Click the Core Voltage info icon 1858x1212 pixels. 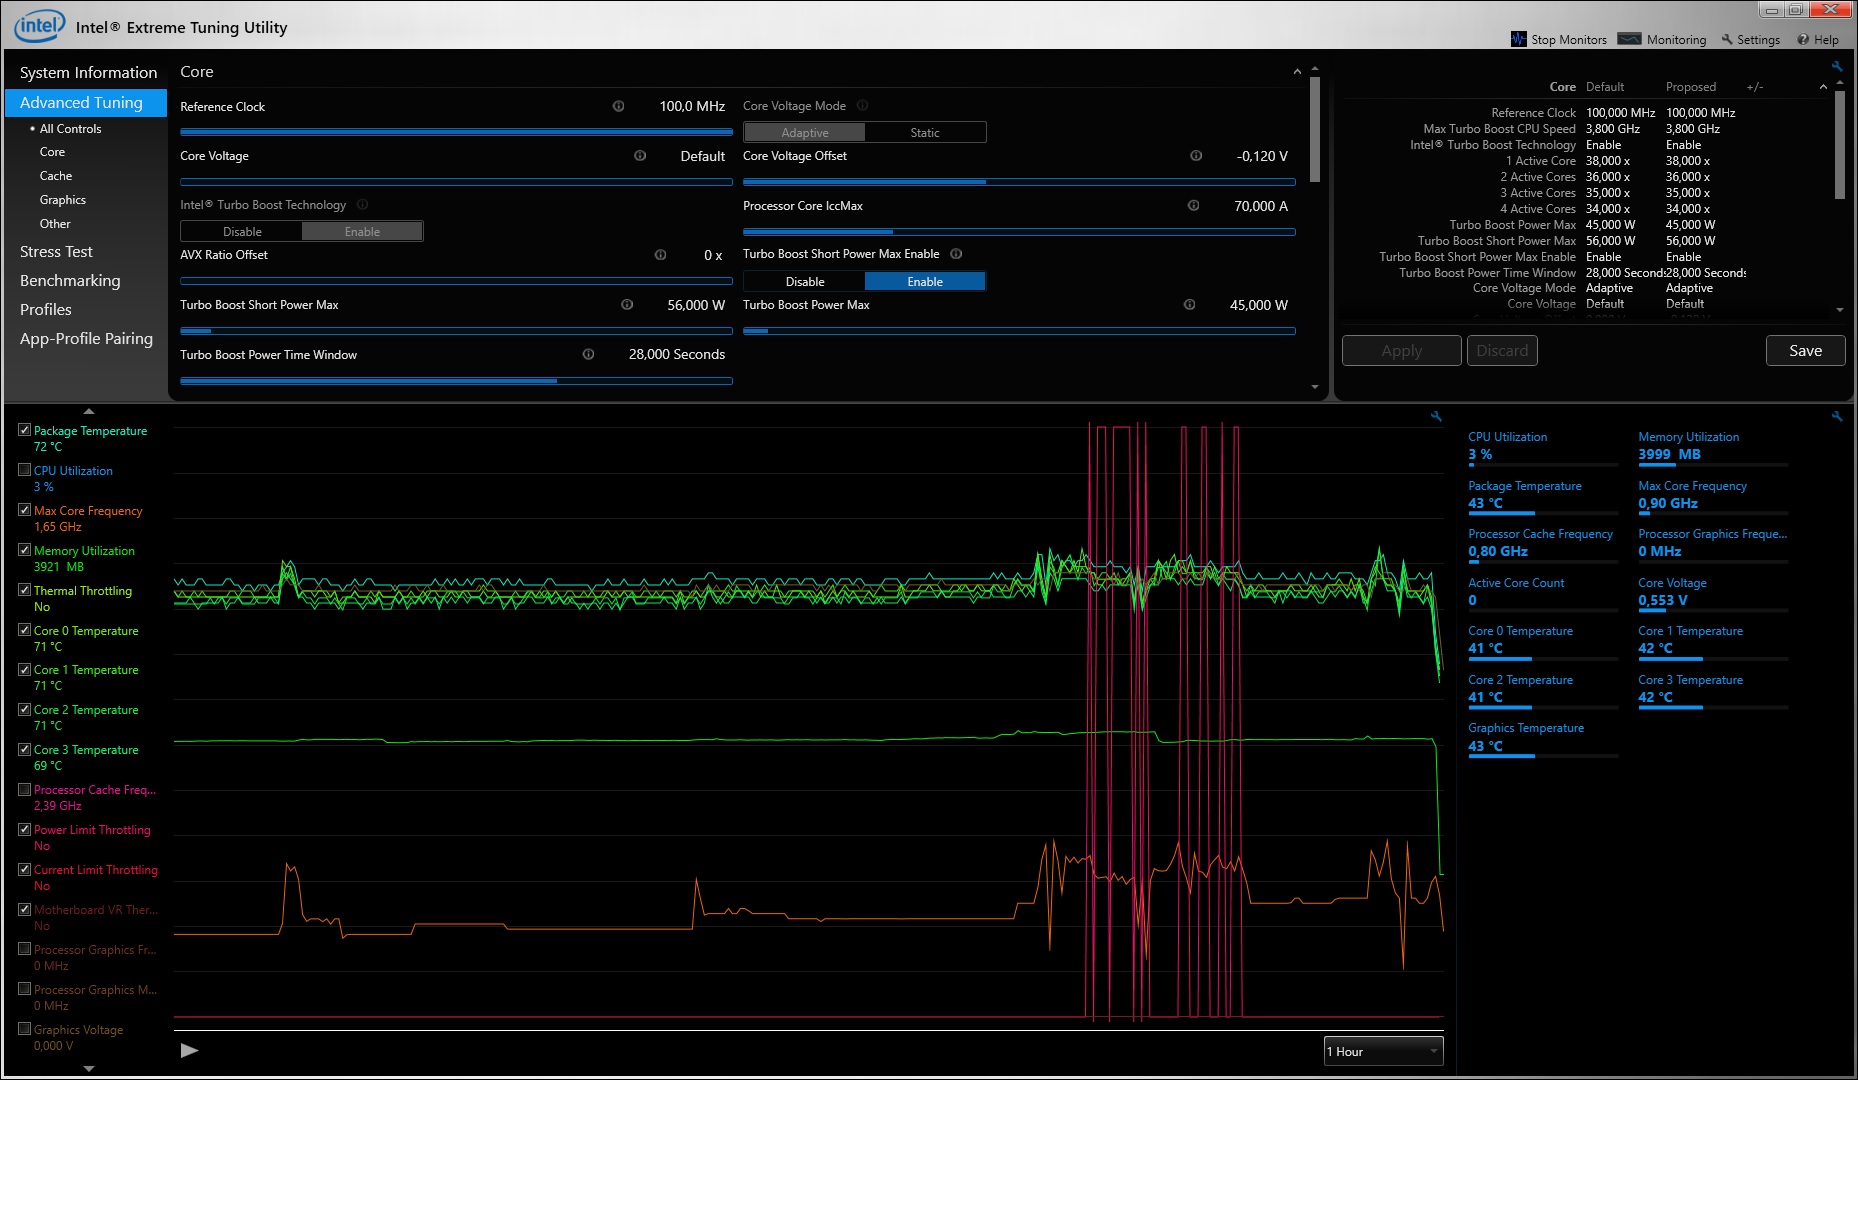[x=640, y=155]
